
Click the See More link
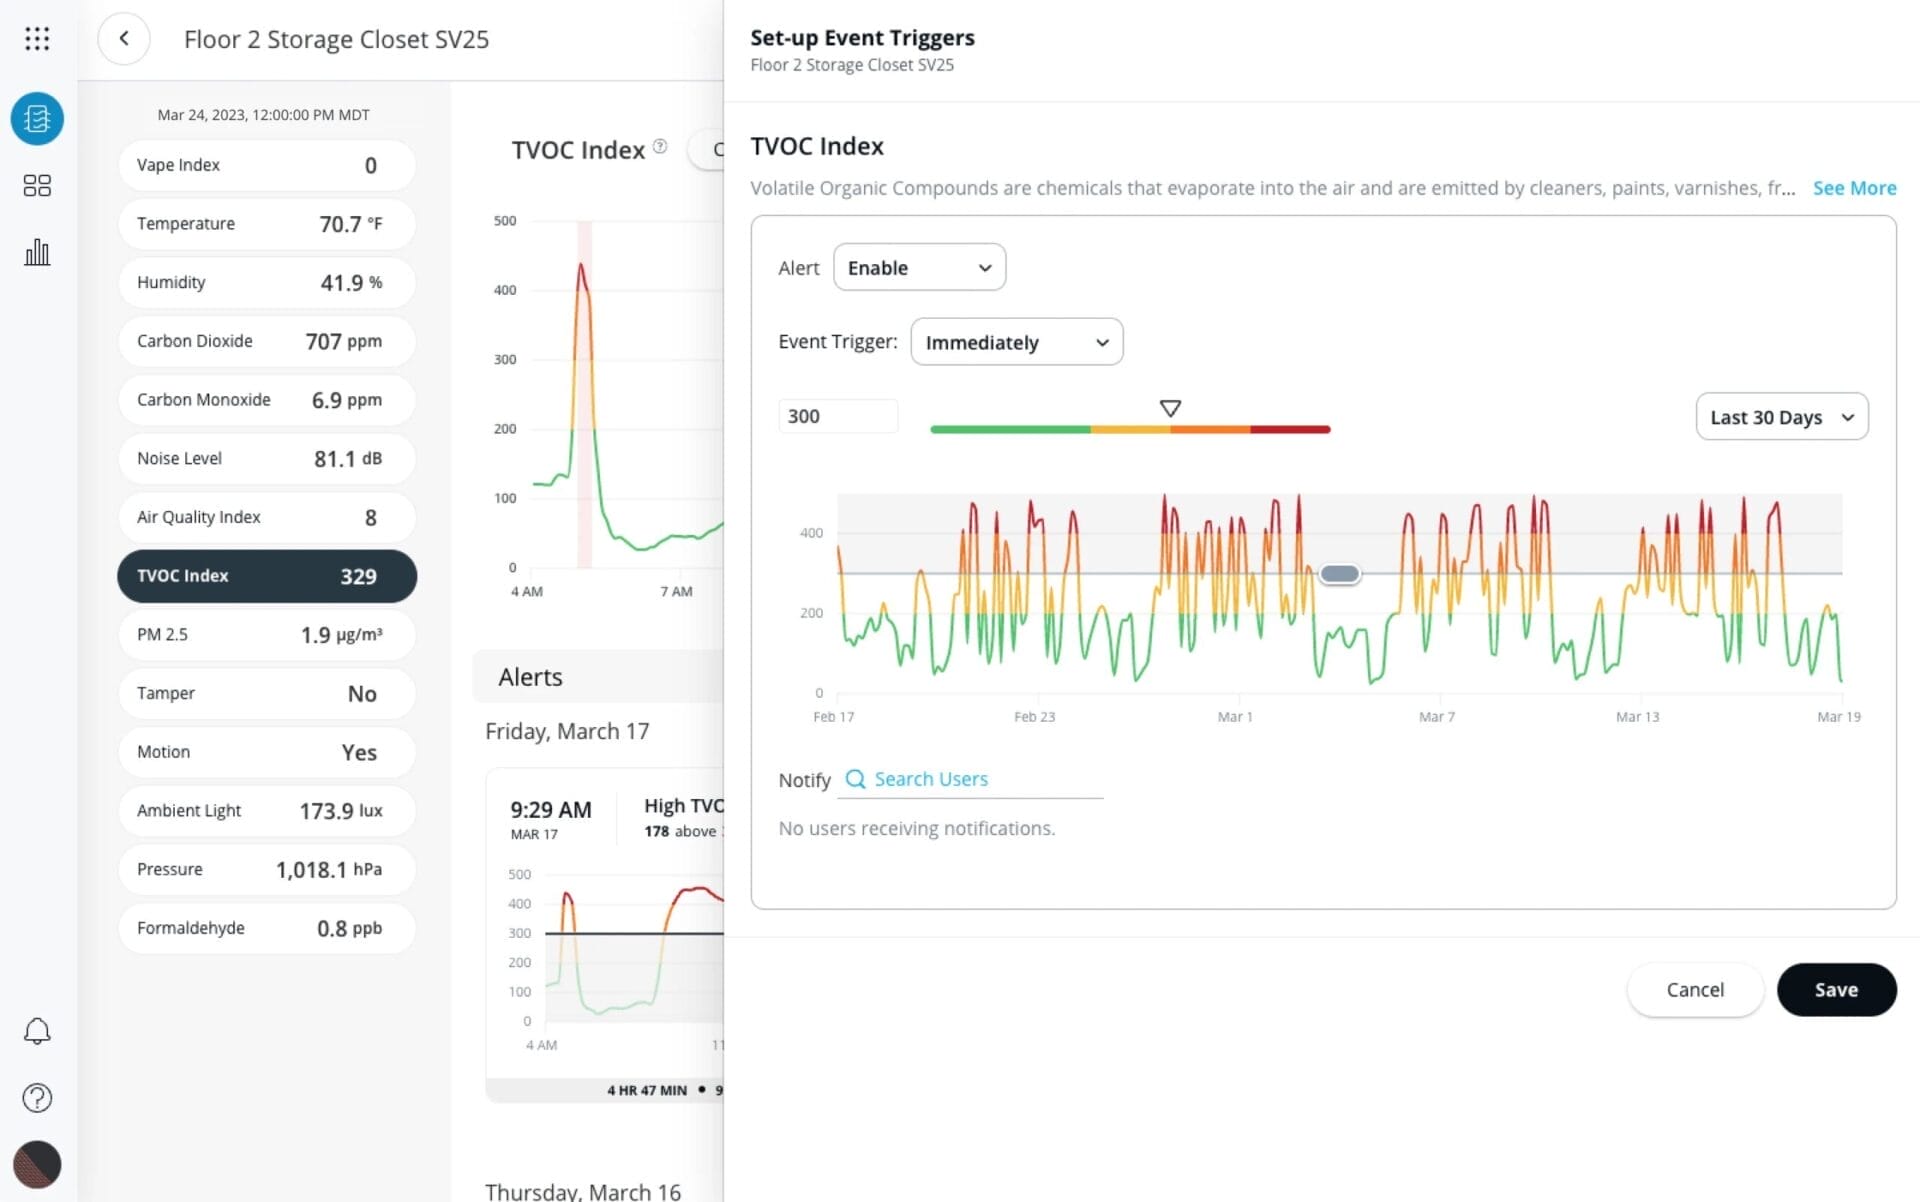1854,188
